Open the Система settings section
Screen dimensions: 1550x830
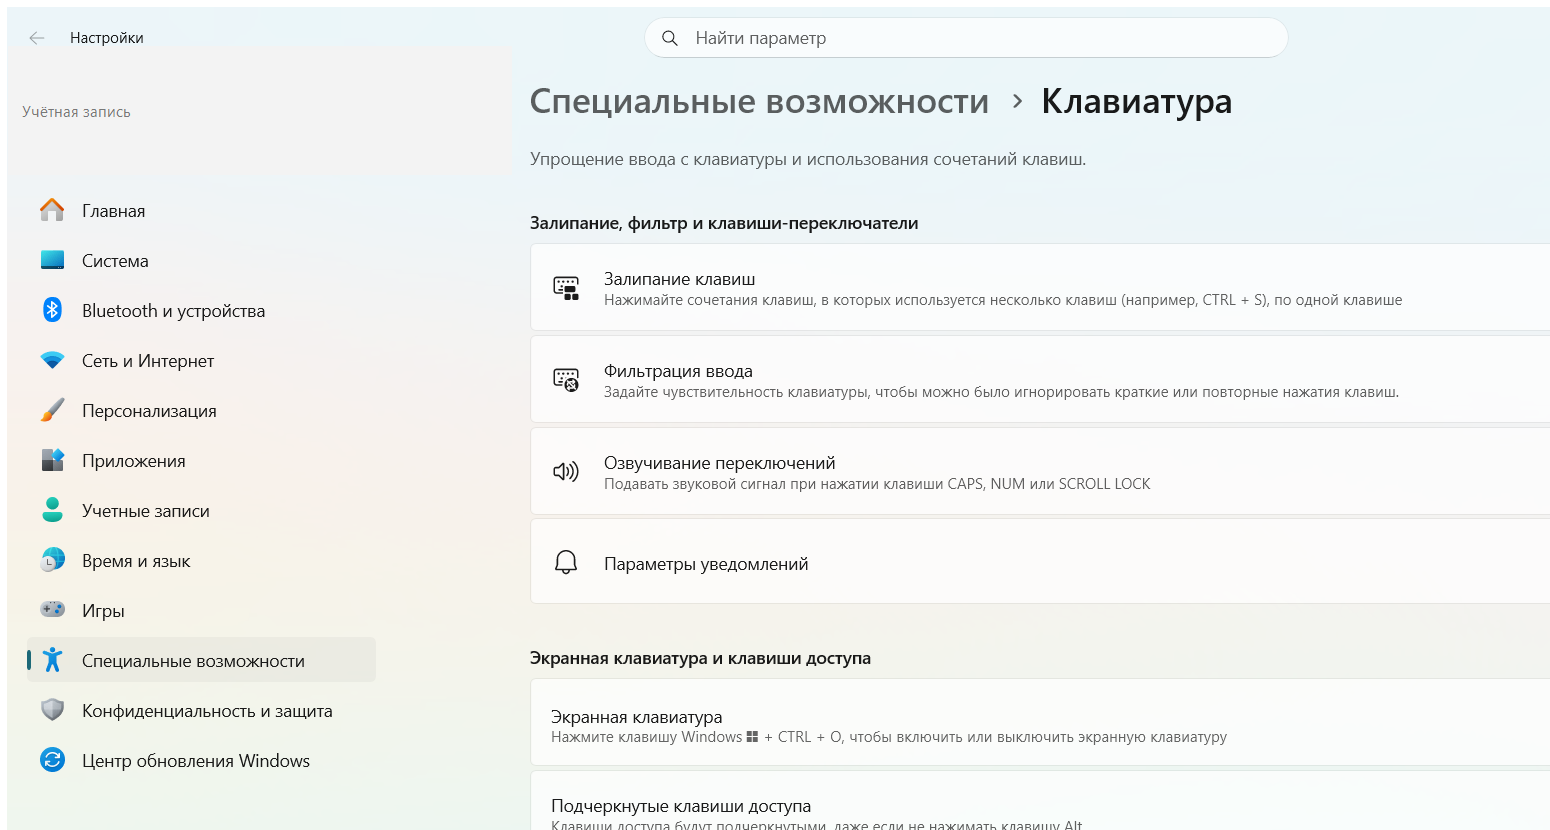[201, 260]
